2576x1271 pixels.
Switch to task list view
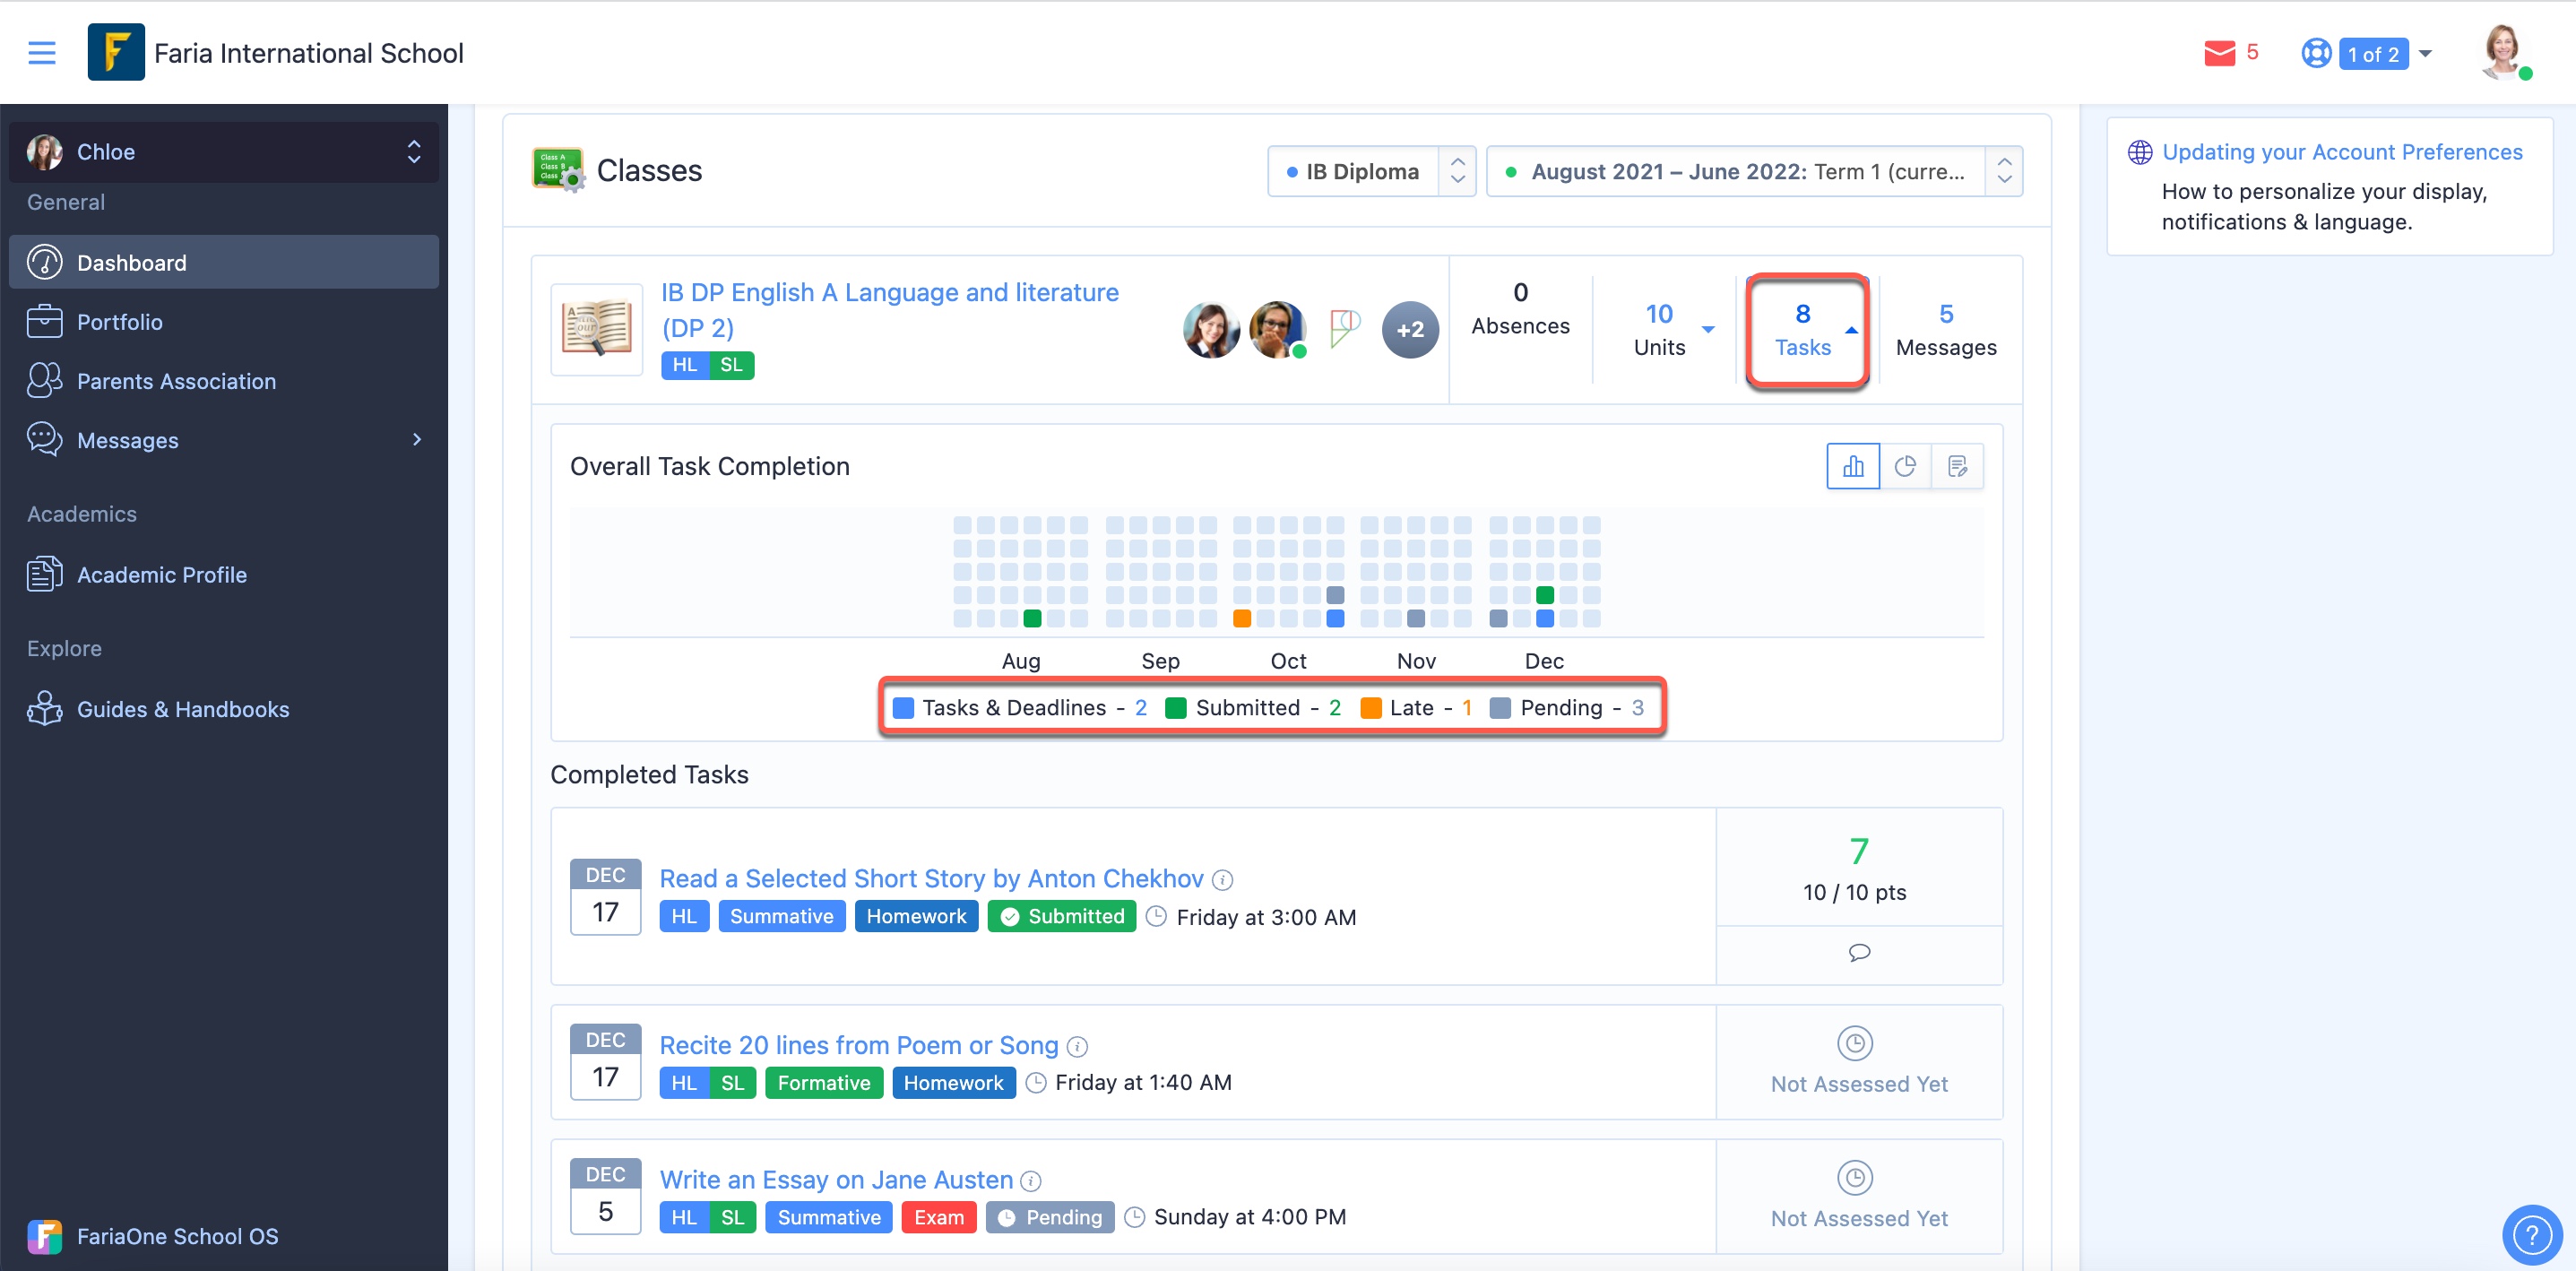coord(1957,466)
